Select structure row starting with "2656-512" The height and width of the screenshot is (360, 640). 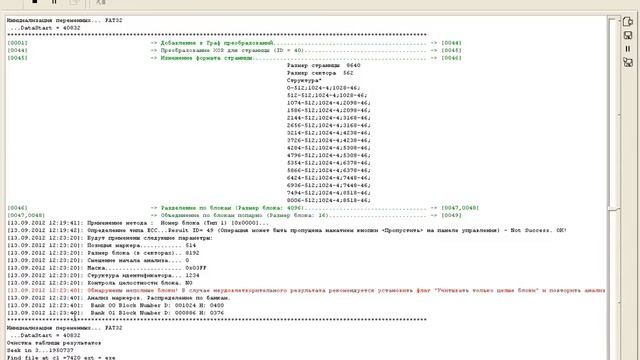click(329, 125)
